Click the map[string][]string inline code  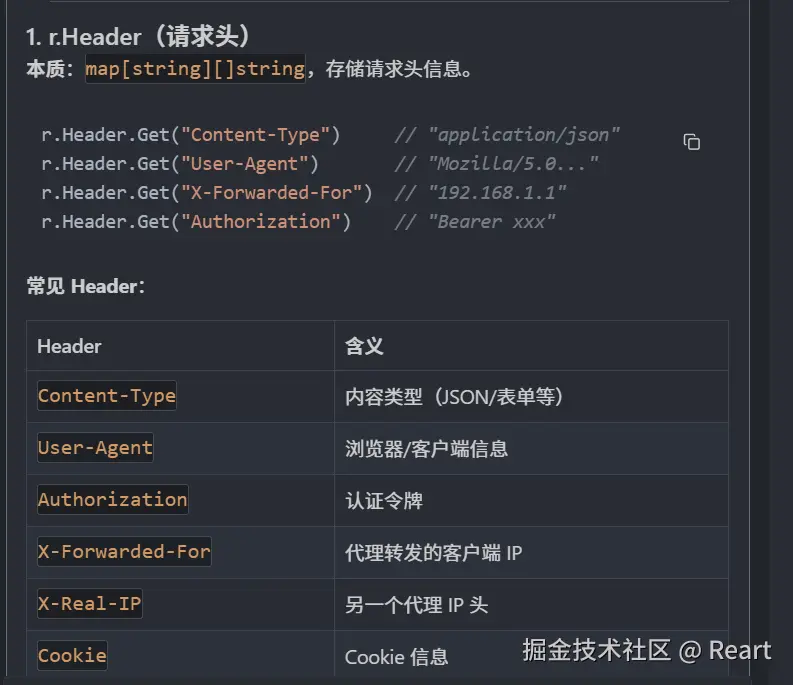(195, 69)
